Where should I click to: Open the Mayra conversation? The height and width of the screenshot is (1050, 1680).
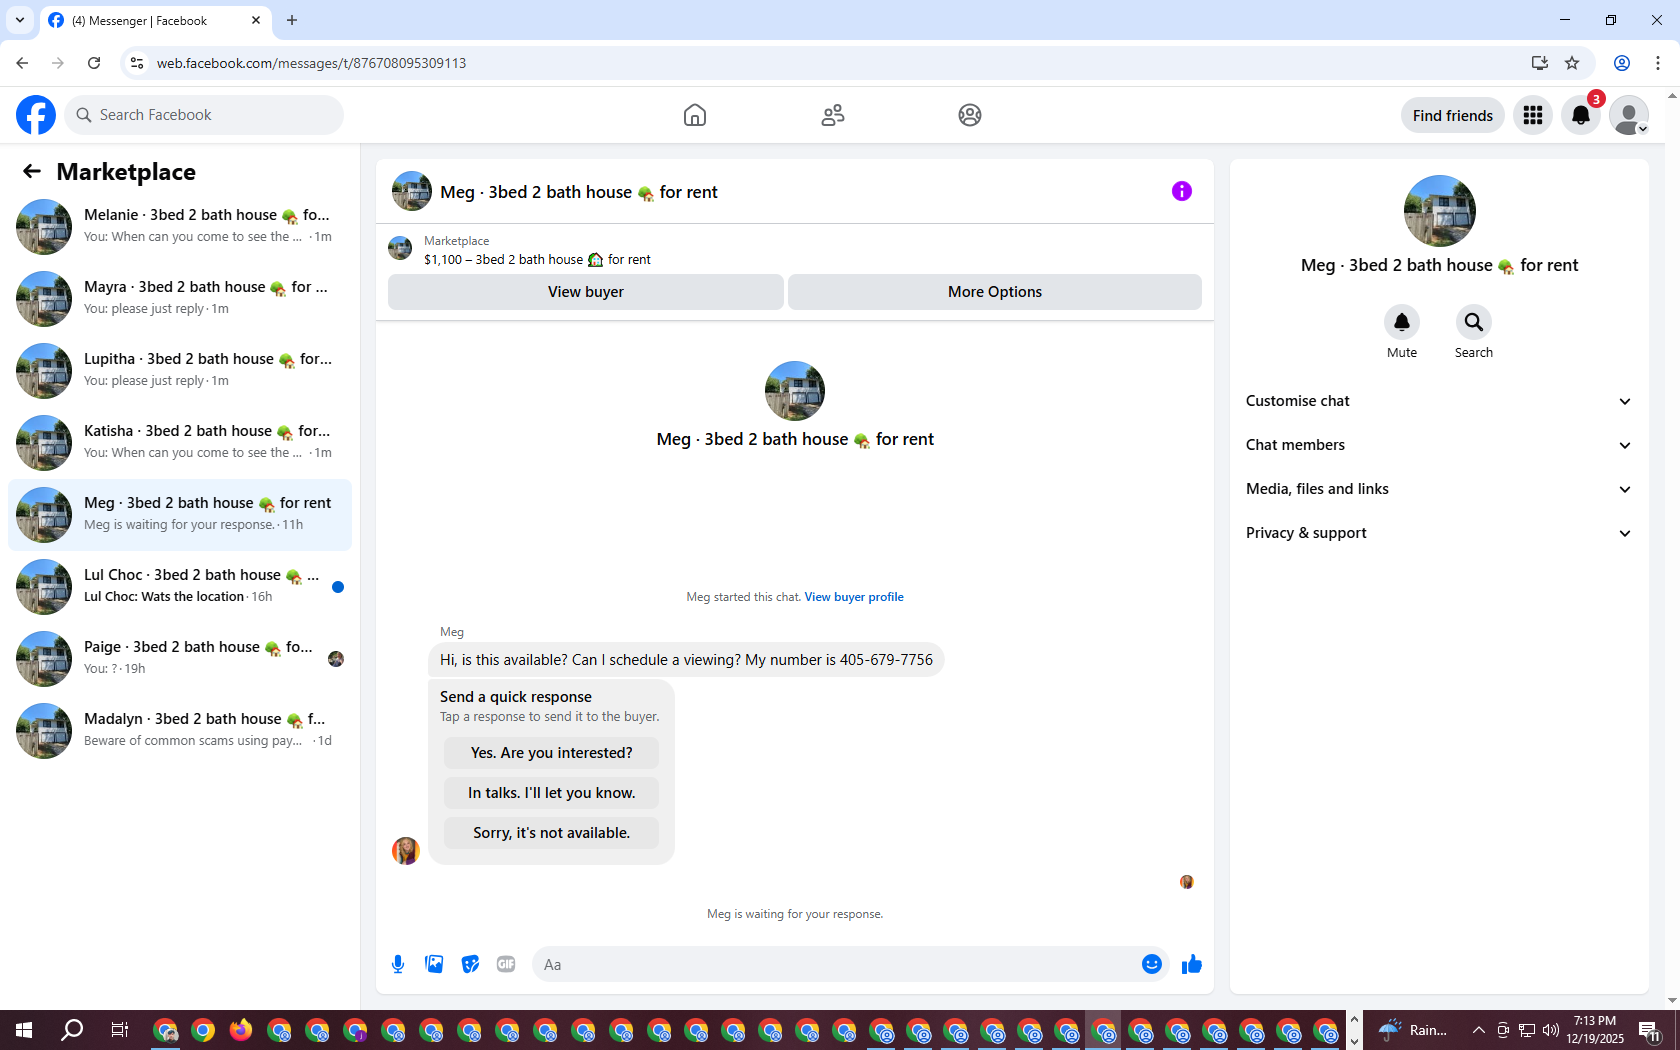[x=180, y=299]
